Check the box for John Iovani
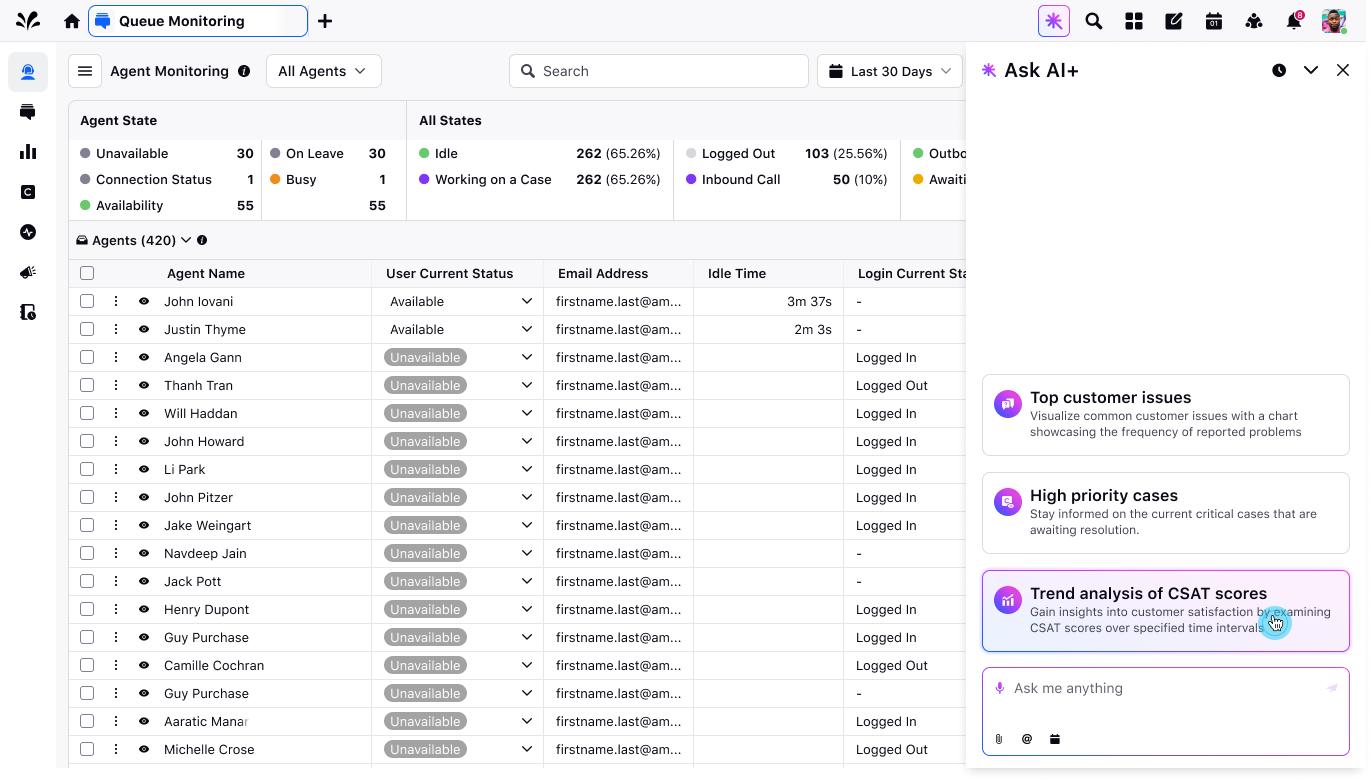The width and height of the screenshot is (1372, 781). 87,301
